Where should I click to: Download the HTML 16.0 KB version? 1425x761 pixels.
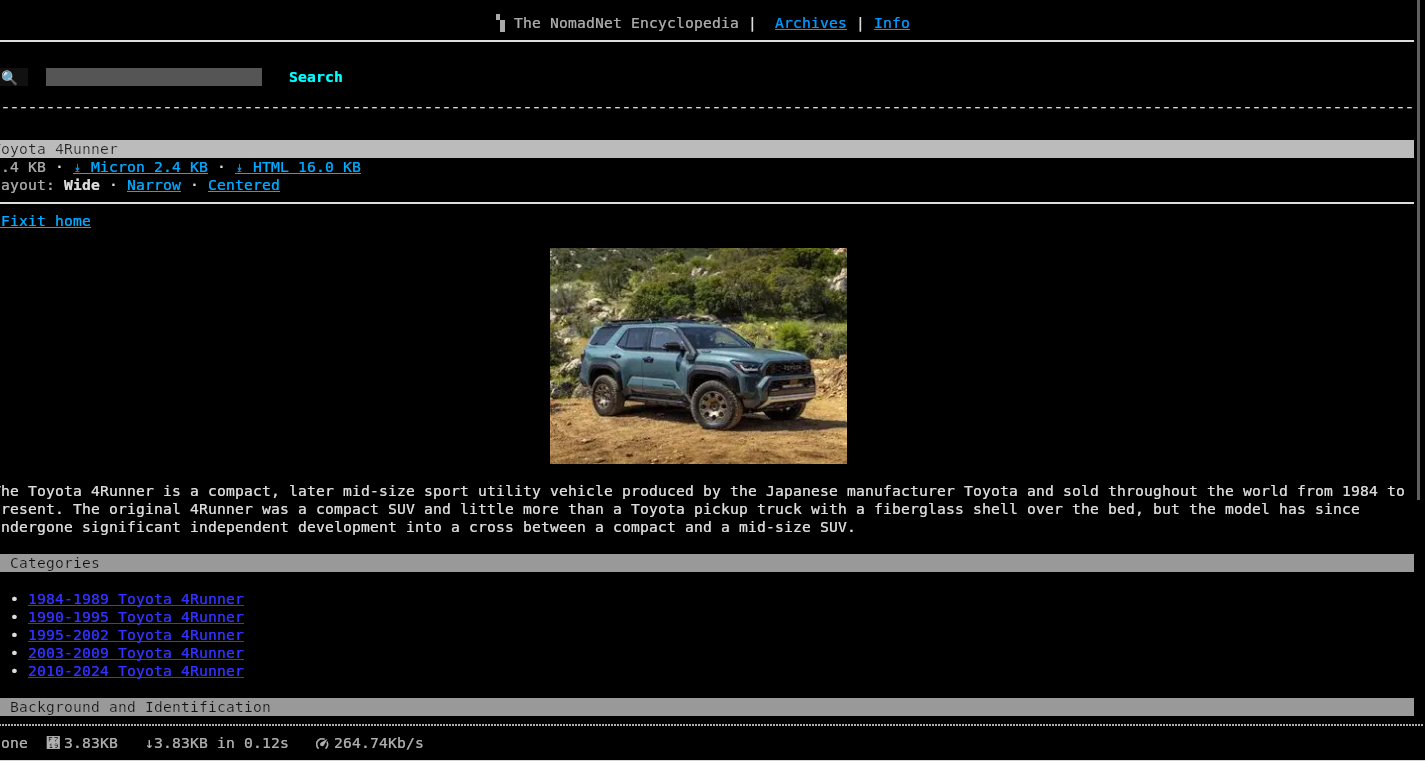(298, 167)
